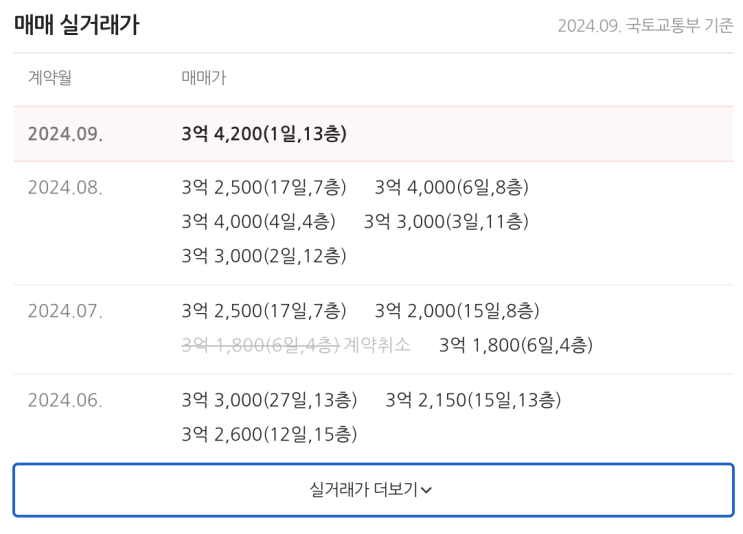The image size is (743, 534).
Task: Expand using the chevron beside 실거래가 더보기
Action: point(427,491)
